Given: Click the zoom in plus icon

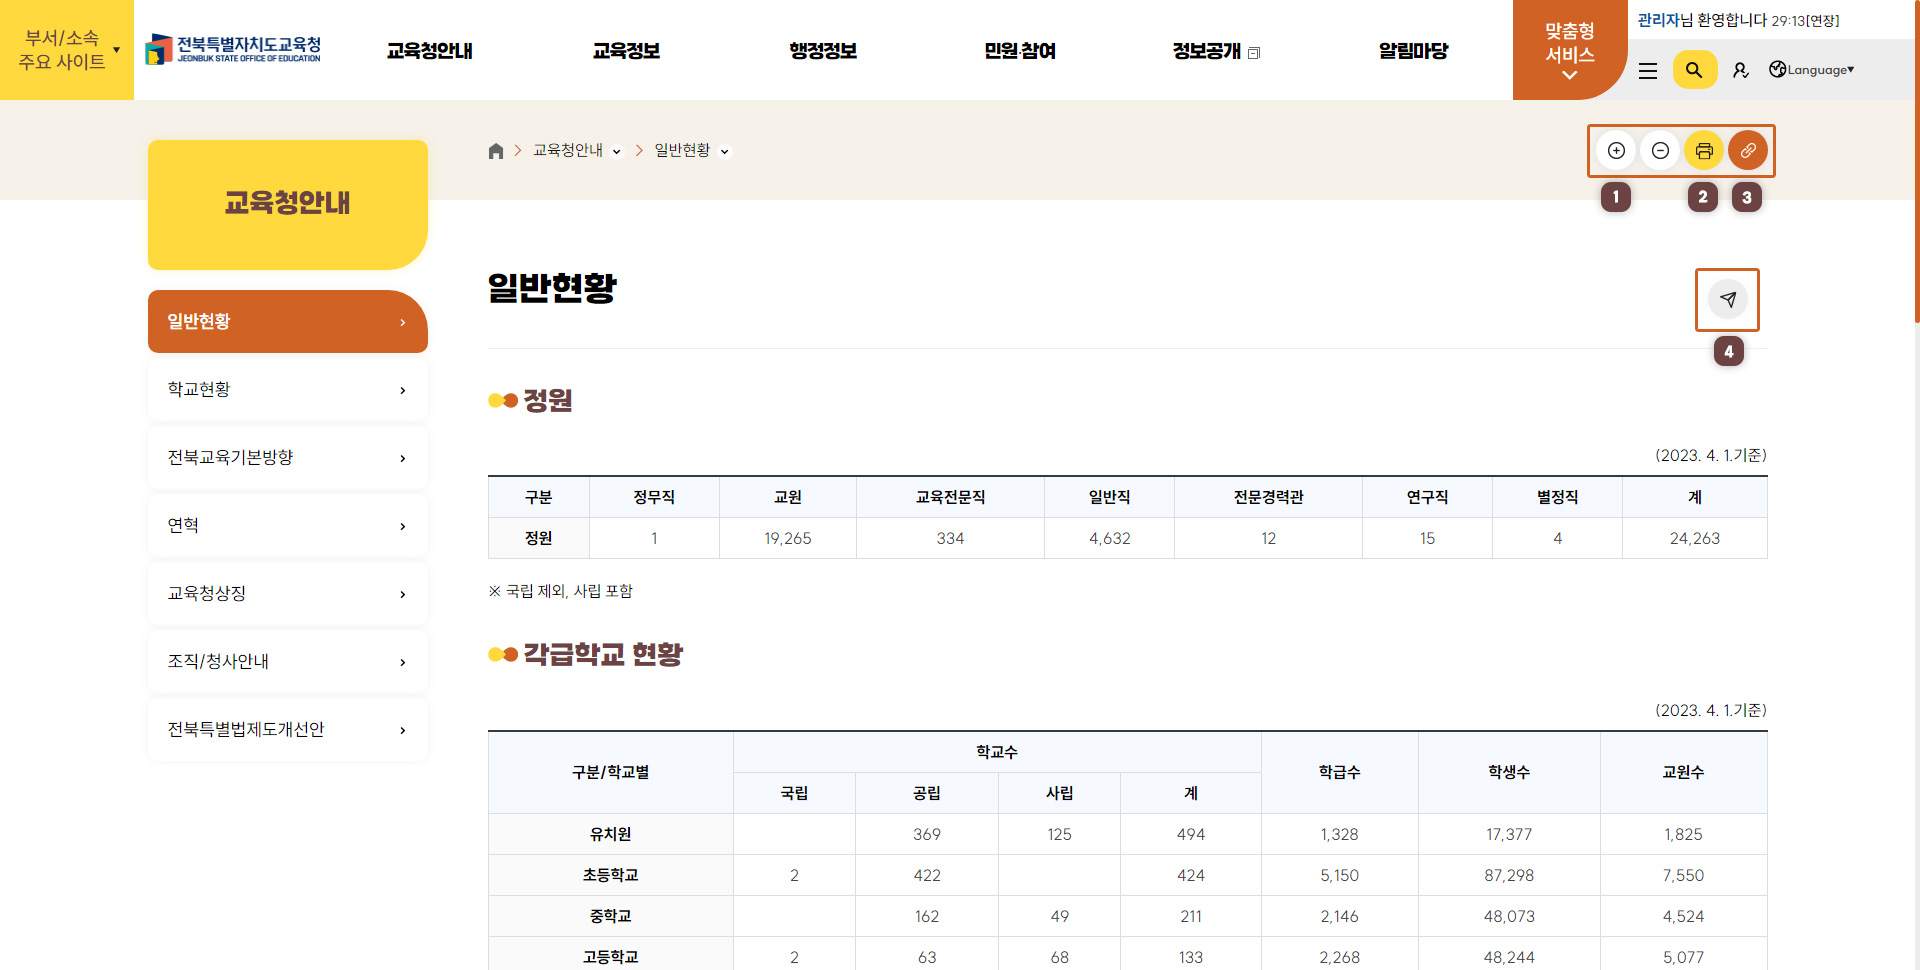Looking at the screenshot, I should (x=1616, y=151).
